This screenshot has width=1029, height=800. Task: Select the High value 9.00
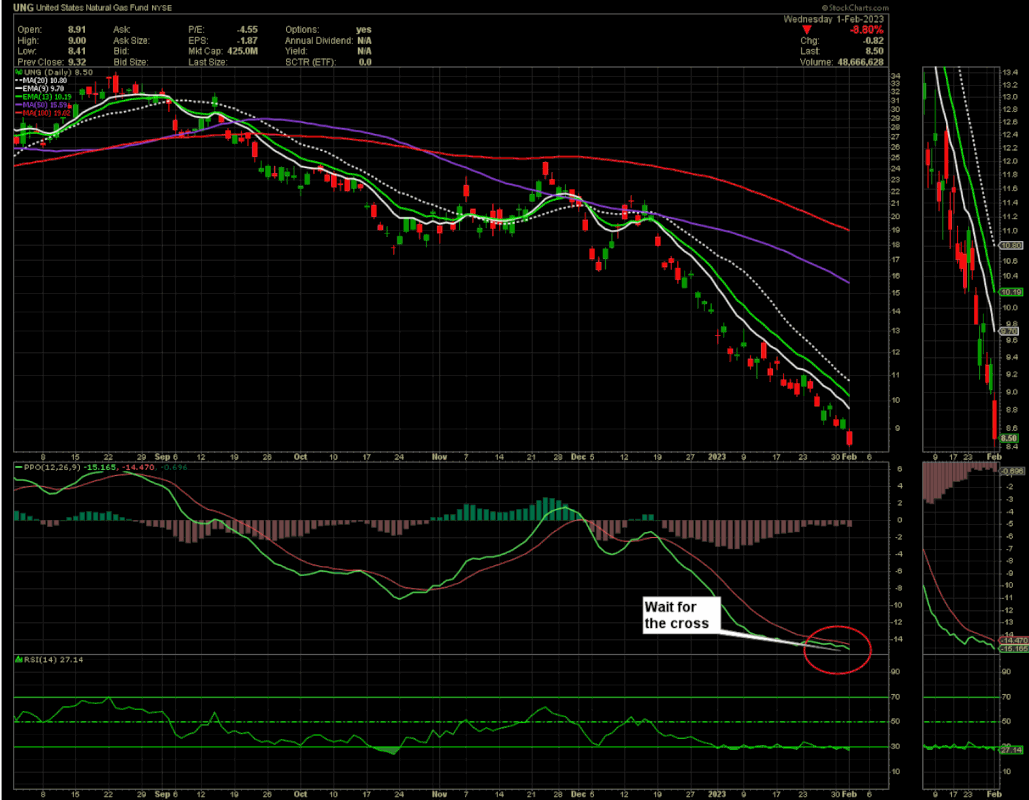click(x=77, y=40)
